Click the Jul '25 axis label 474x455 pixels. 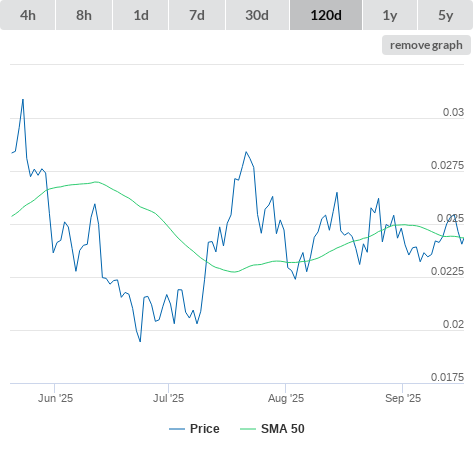tap(168, 398)
